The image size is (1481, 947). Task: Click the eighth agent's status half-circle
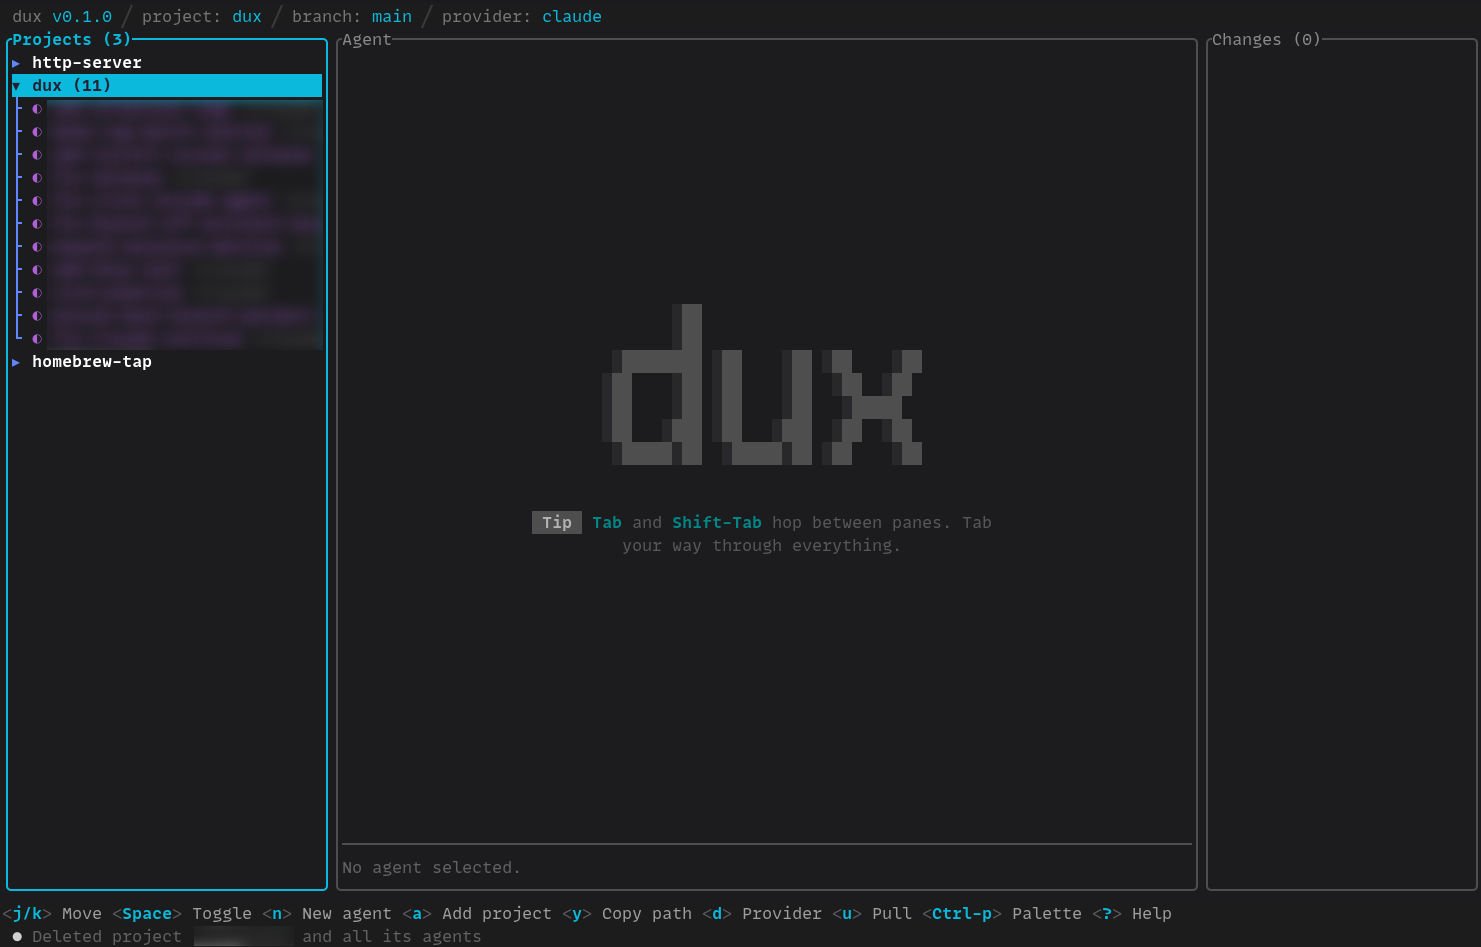tap(36, 270)
